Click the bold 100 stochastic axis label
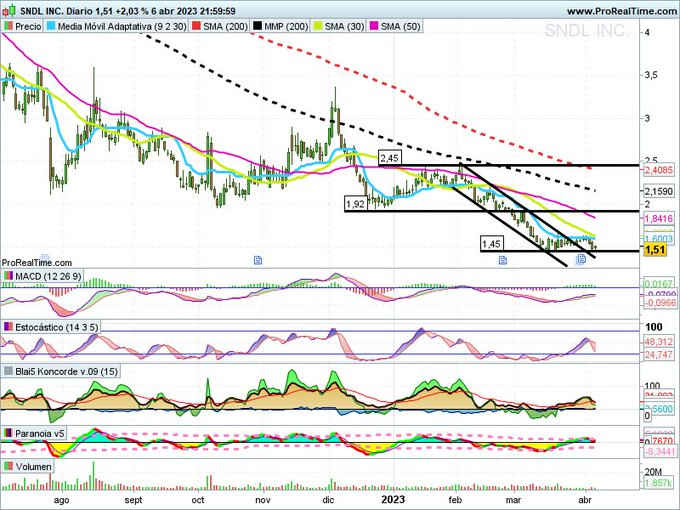Viewport: 680px width, 510px height. [654, 327]
